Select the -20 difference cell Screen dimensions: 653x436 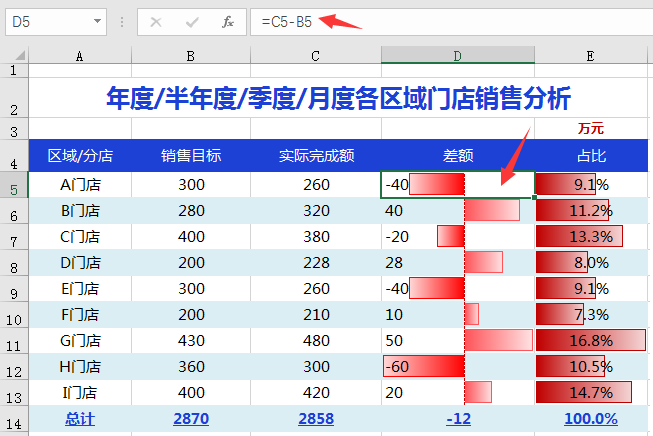click(458, 237)
